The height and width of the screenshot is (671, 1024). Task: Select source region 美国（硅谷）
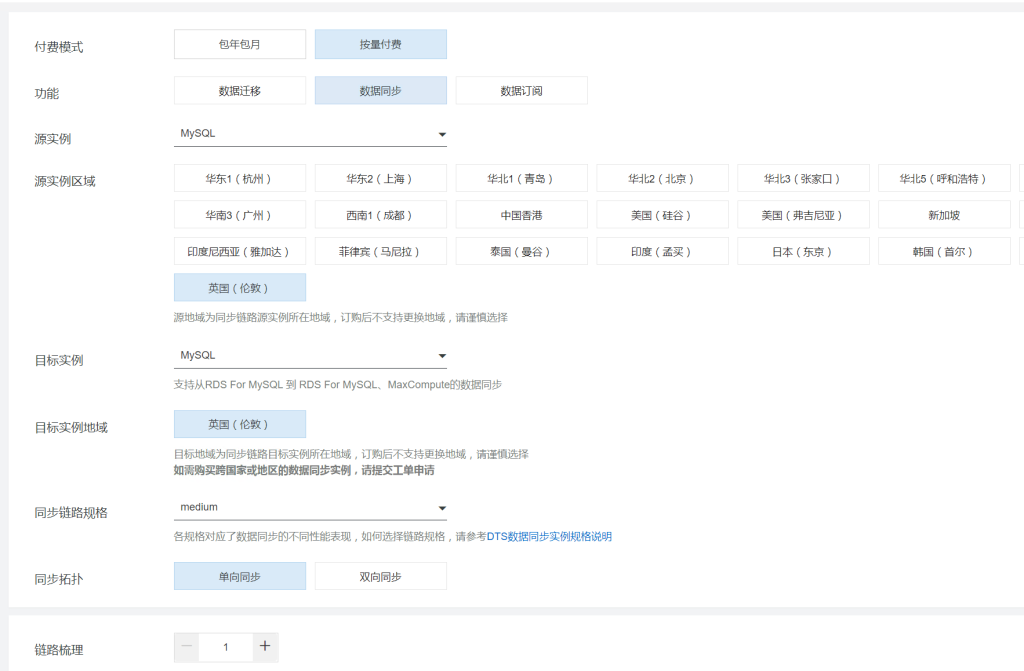tap(662, 215)
